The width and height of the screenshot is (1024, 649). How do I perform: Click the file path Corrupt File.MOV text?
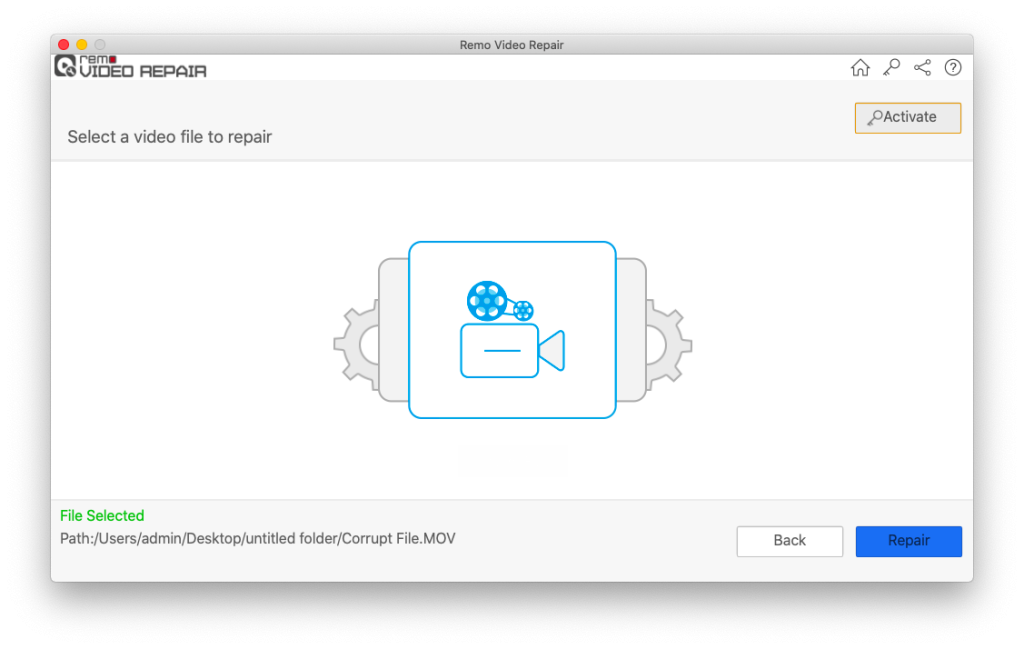coord(258,539)
